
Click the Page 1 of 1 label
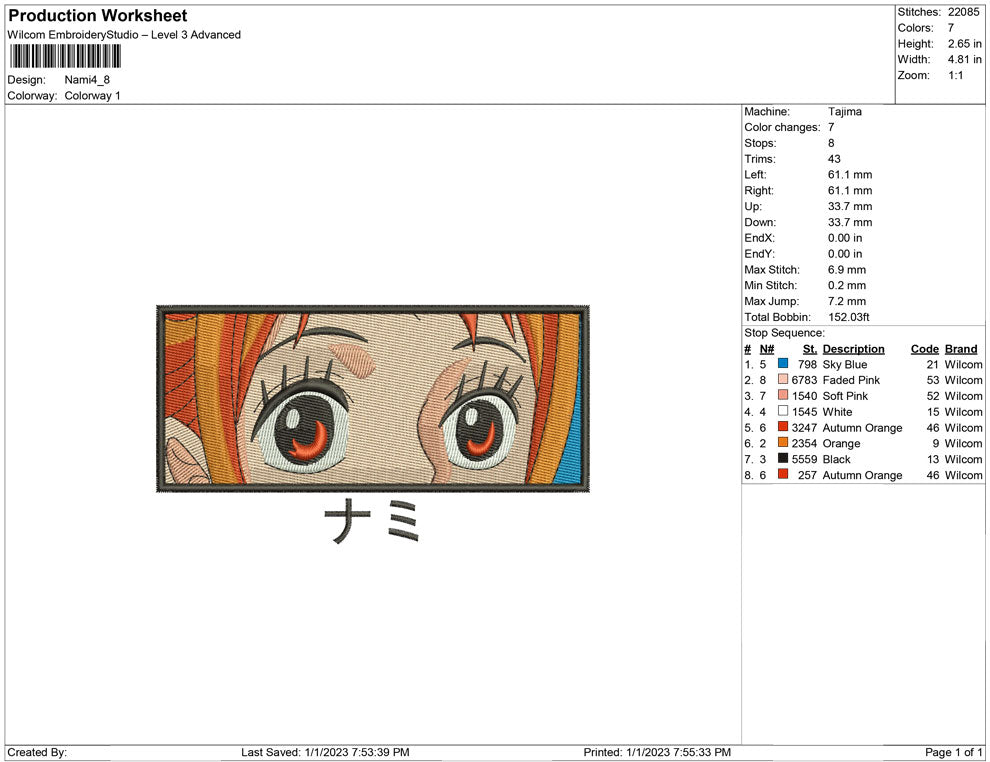tap(953, 752)
